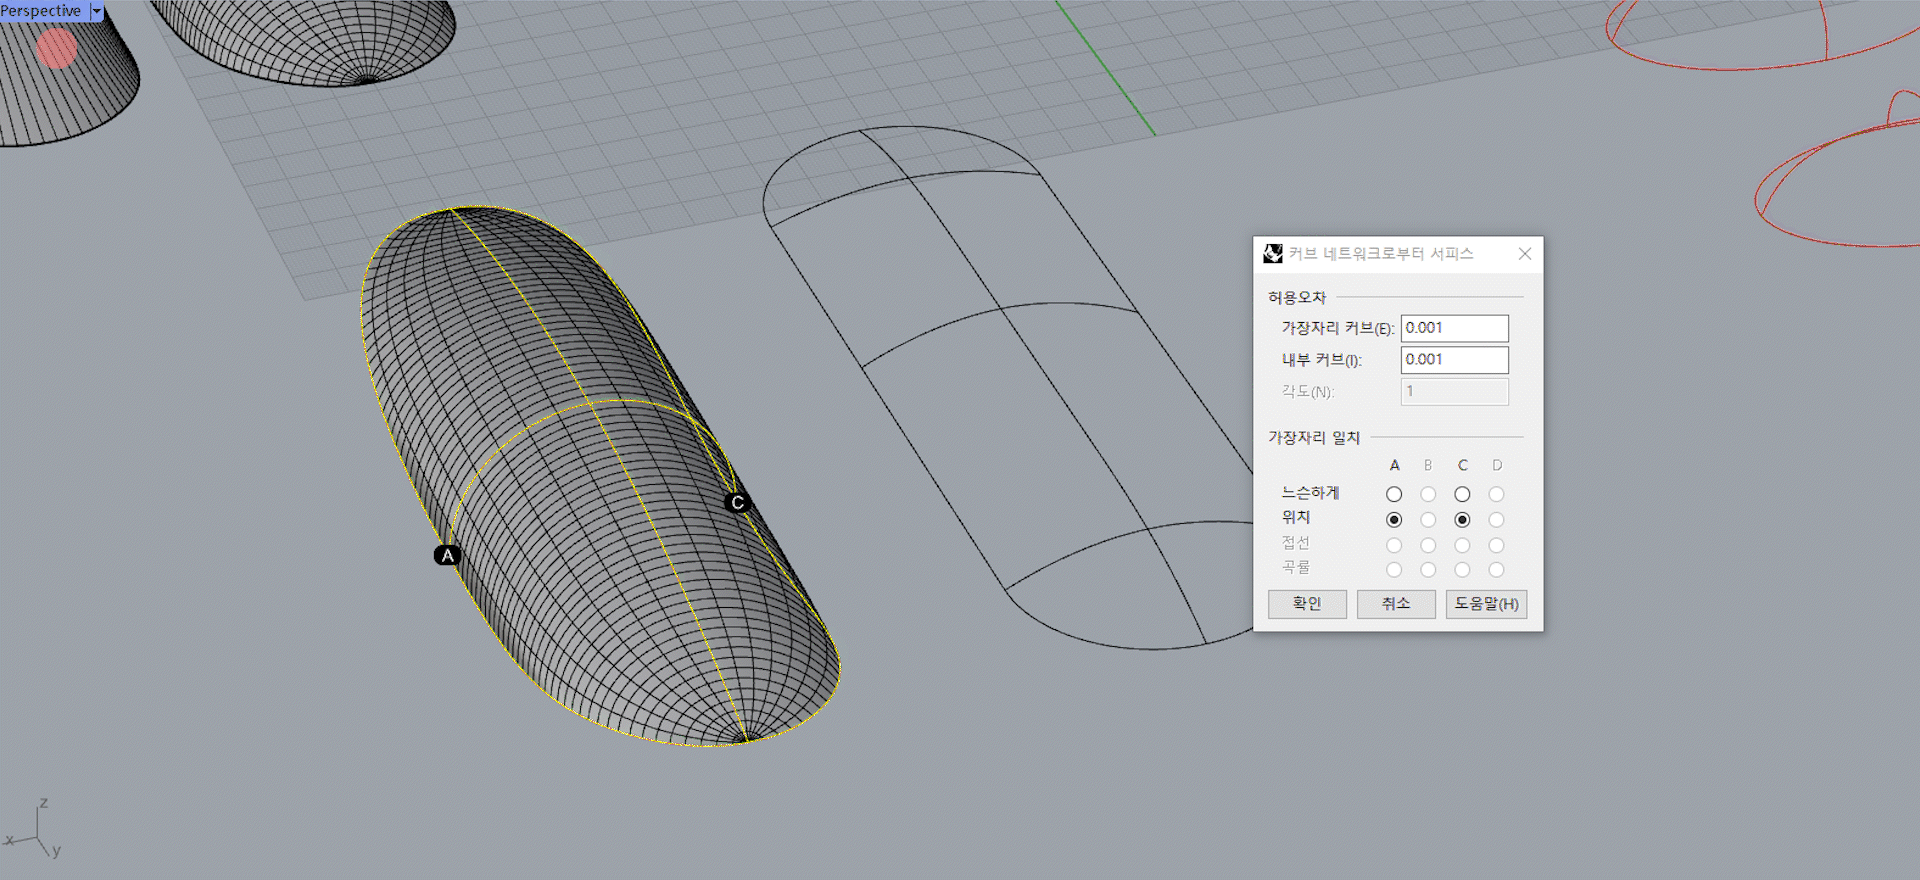This screenshot has width=1920, height=880.
Task: Close the curve network surface dialog
Action: point(1524,254)
